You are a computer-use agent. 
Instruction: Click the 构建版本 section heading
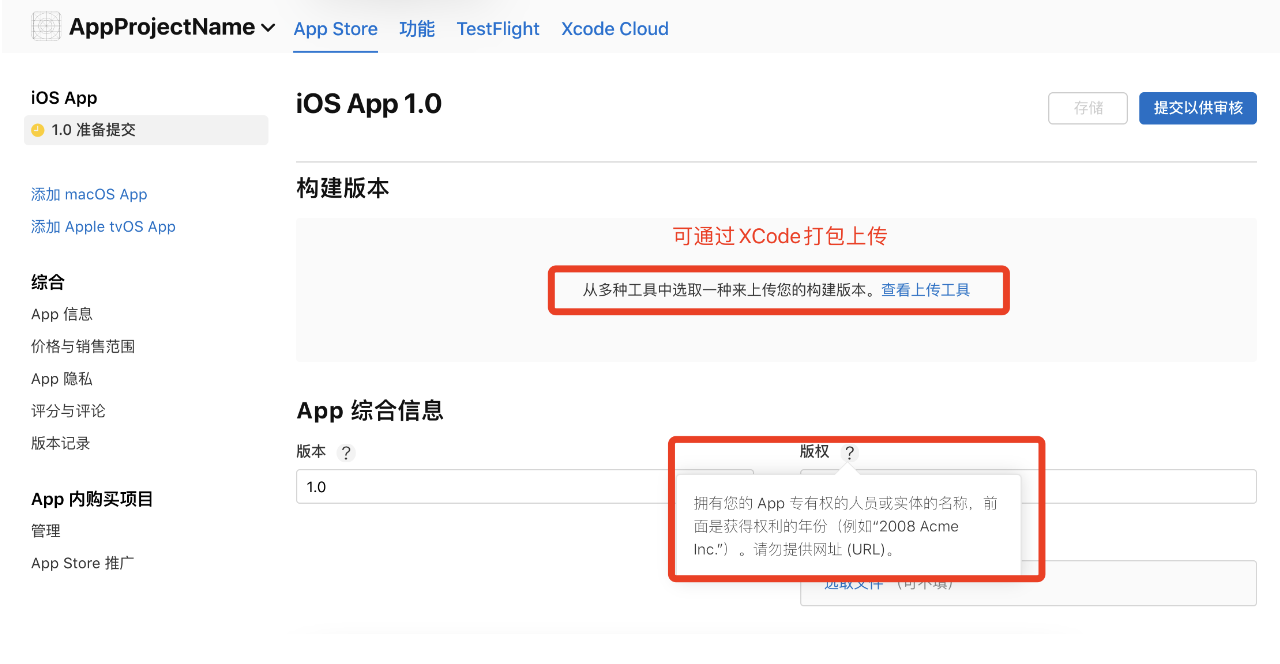click(x=343, y=188)
